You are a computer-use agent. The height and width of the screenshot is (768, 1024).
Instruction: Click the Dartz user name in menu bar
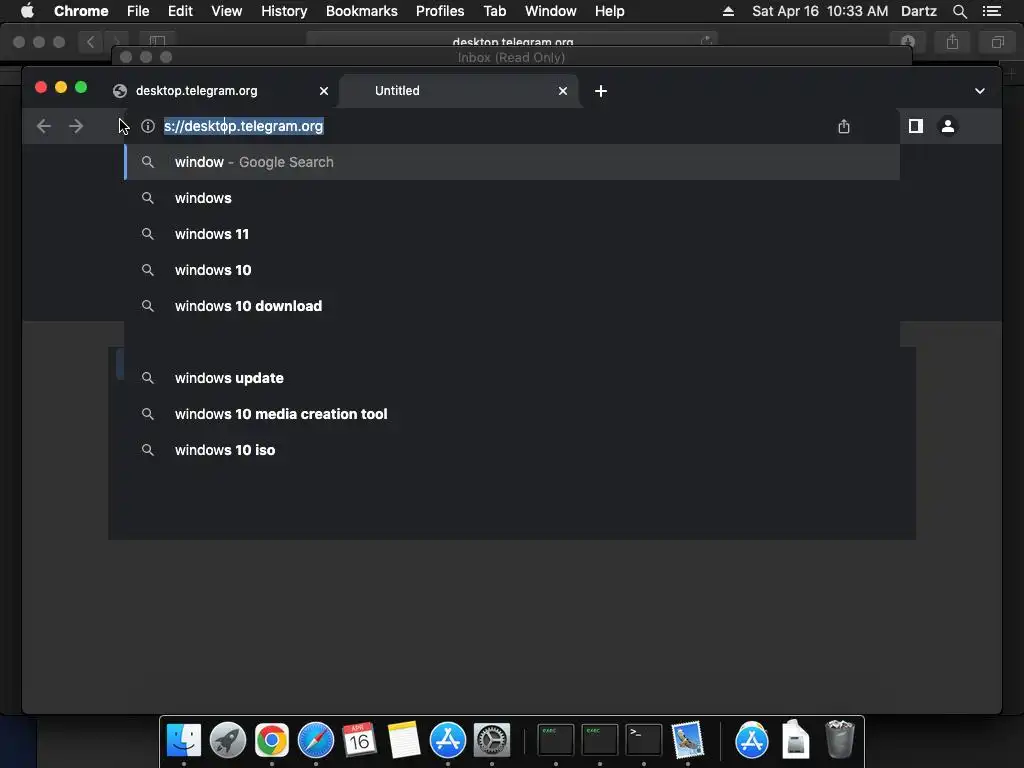point(919,11)
